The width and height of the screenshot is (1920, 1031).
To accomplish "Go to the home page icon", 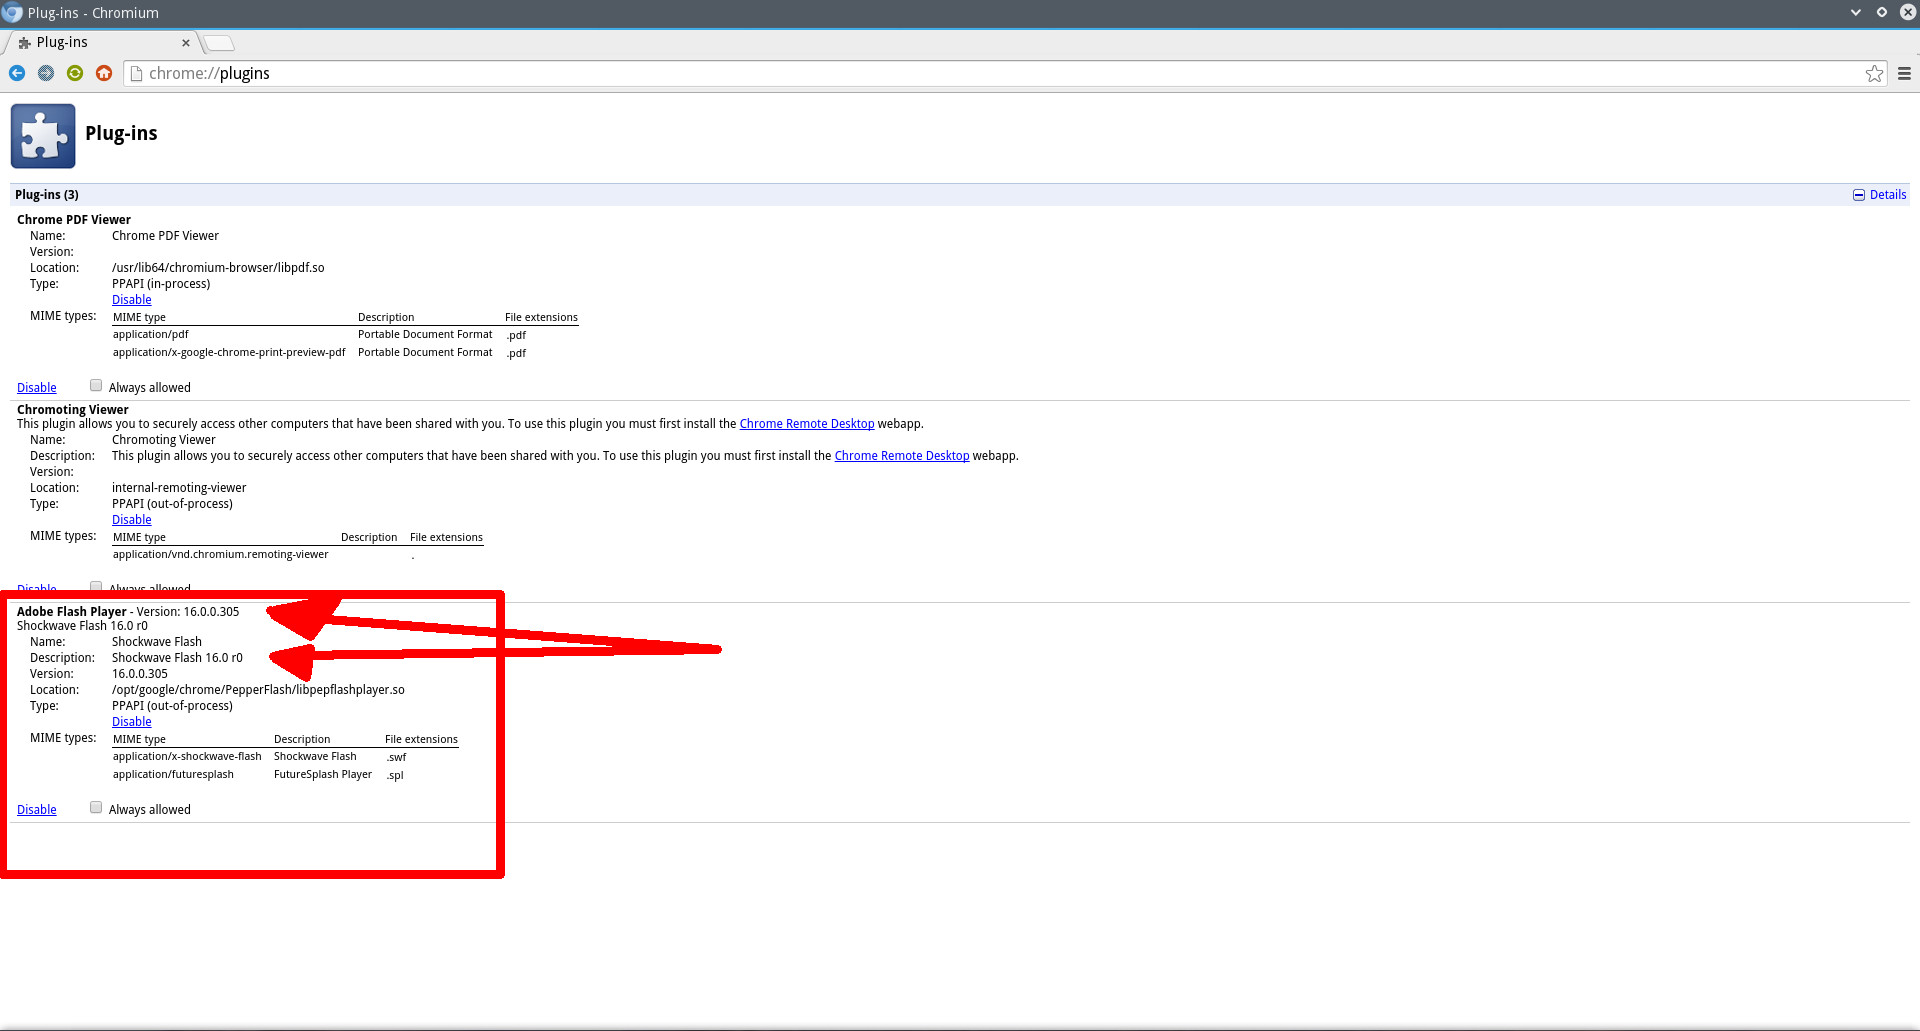I will pos(104,73).
